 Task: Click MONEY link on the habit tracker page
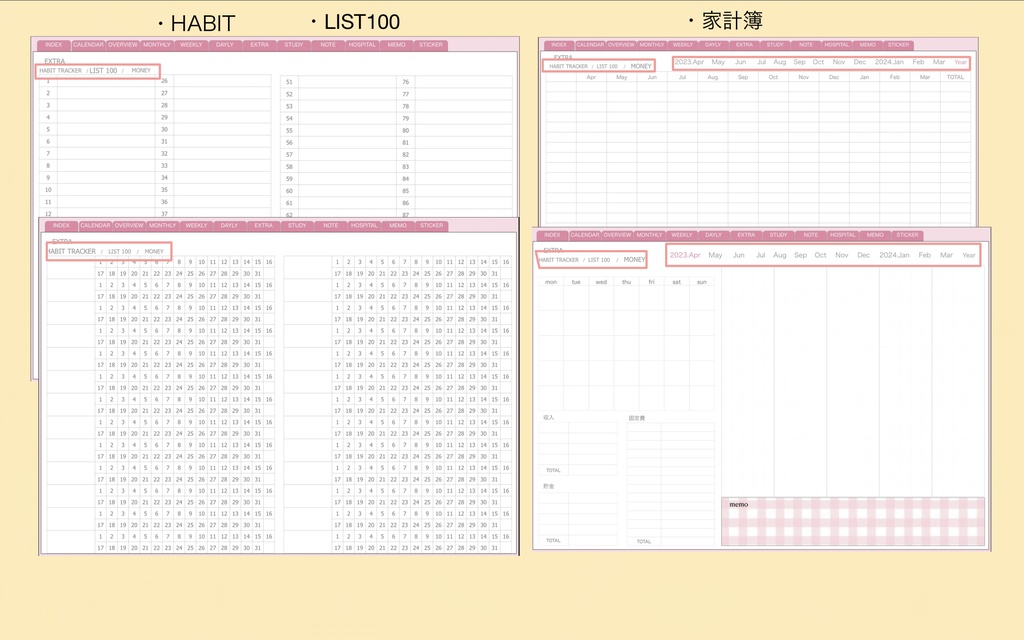(154, 251)
